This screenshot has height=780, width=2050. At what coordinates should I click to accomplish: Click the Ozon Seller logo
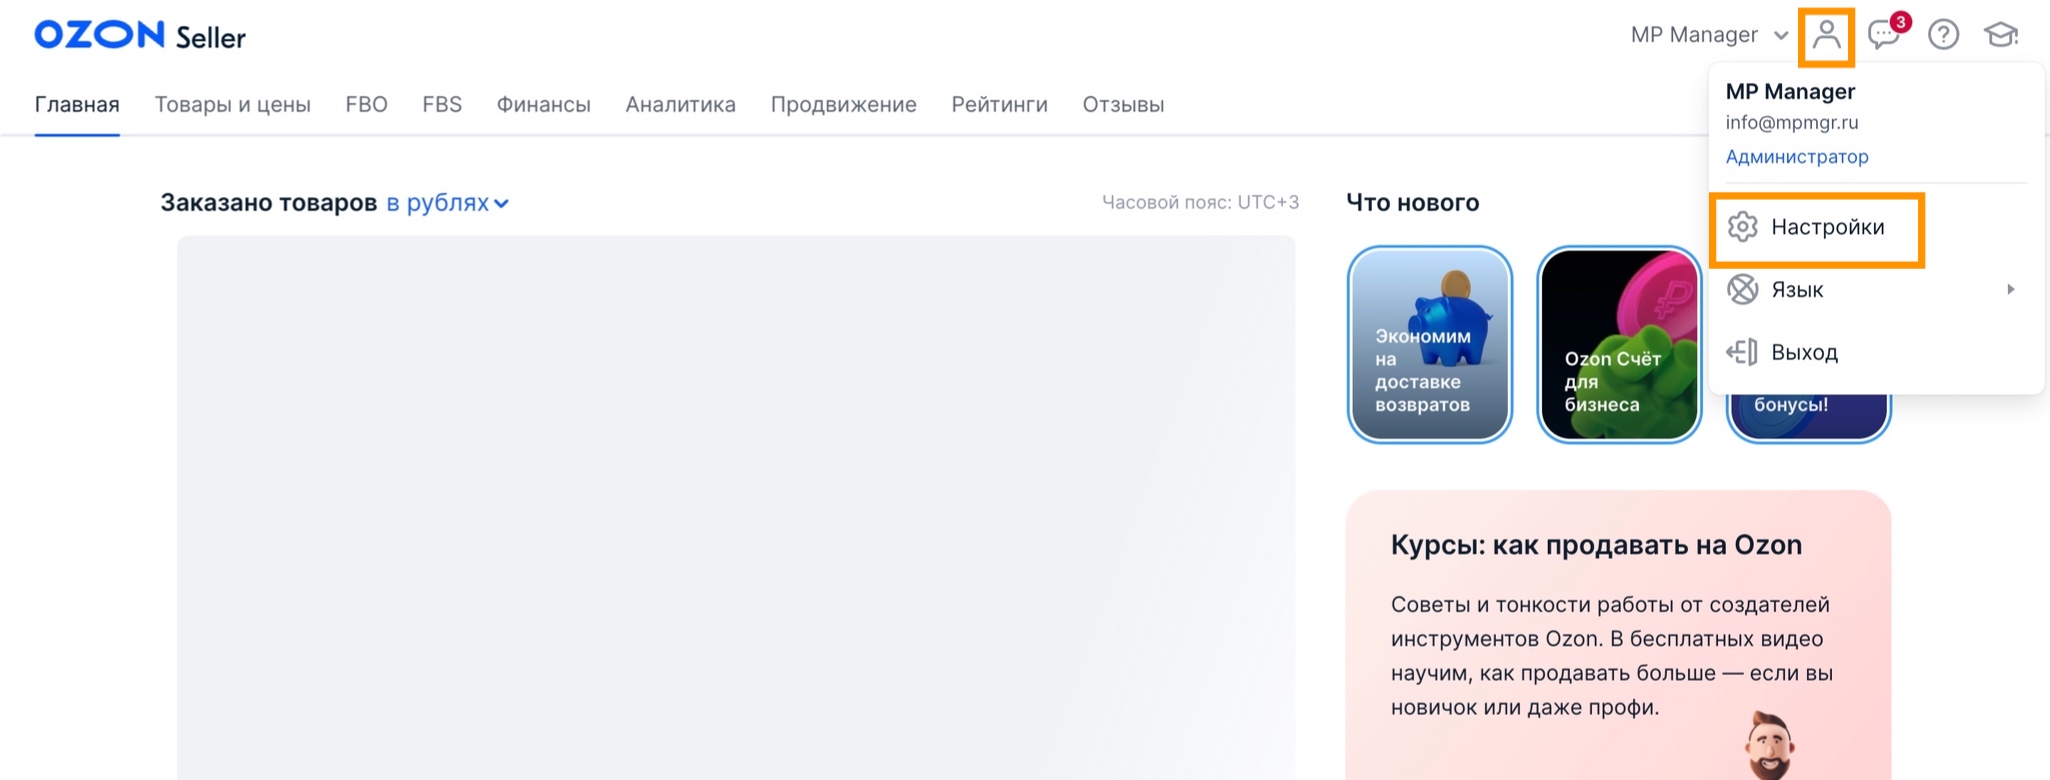[x=140, y=36]
